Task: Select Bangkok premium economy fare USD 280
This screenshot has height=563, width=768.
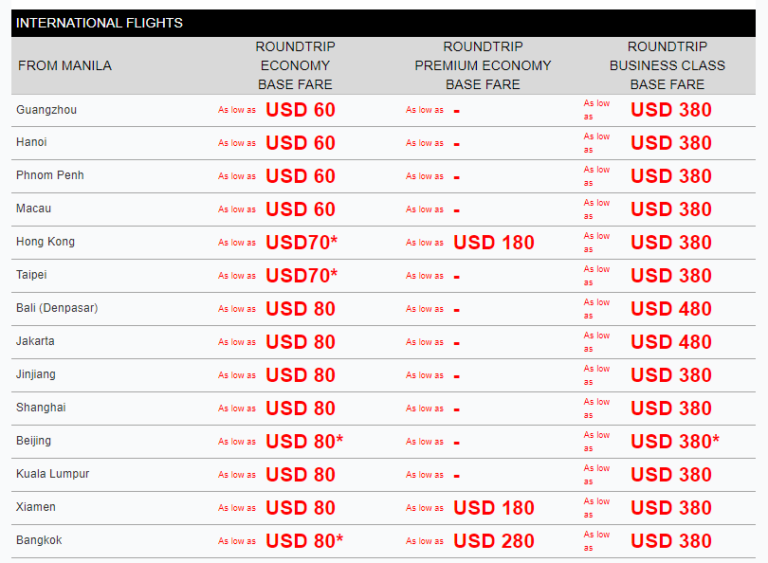Action: coord(494,541)
